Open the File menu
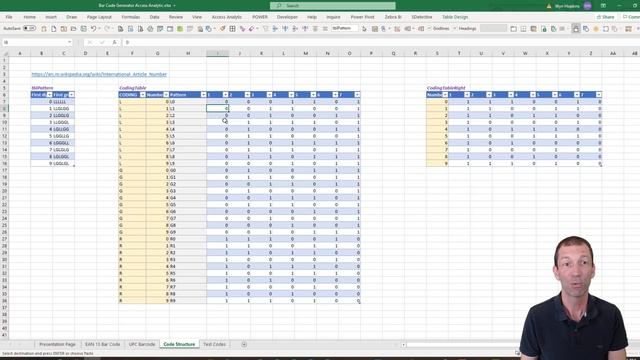 click(9, 17)
